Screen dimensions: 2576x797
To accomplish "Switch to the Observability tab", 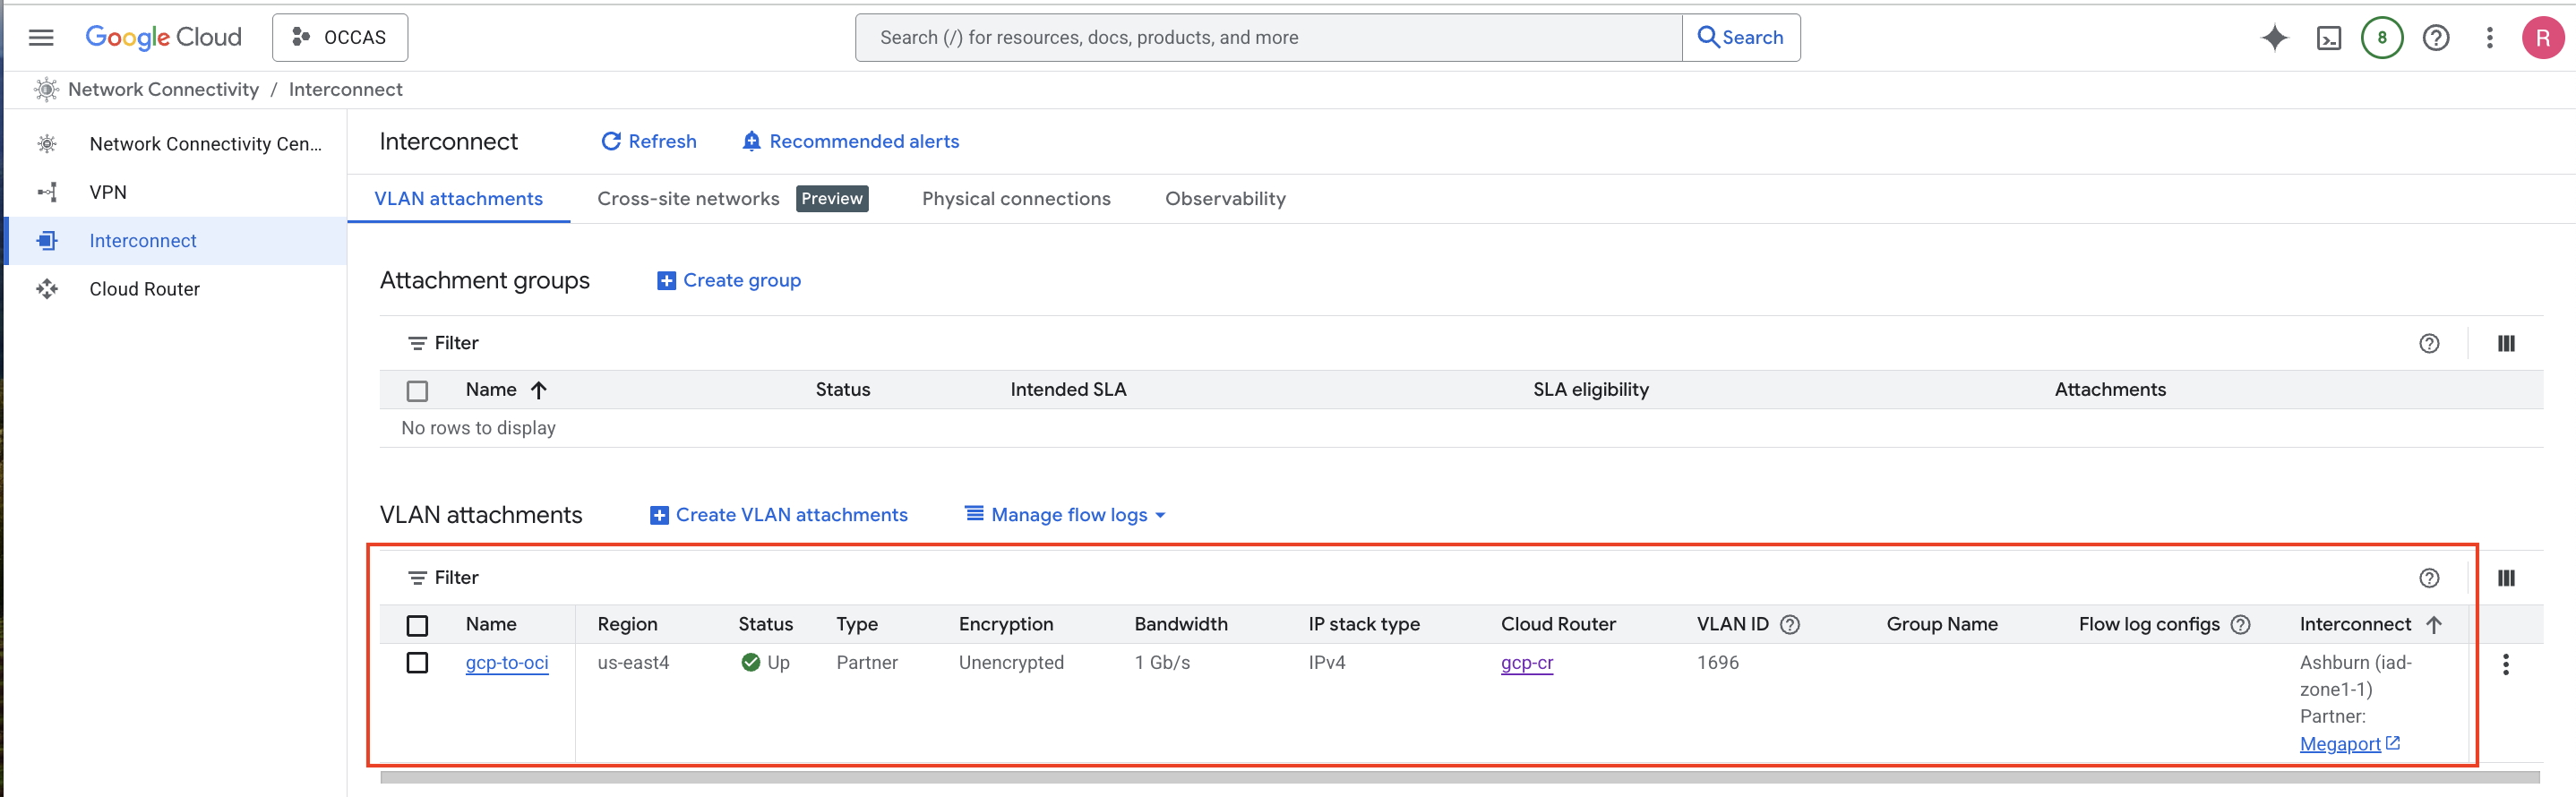I will (x=1225, y=199).
